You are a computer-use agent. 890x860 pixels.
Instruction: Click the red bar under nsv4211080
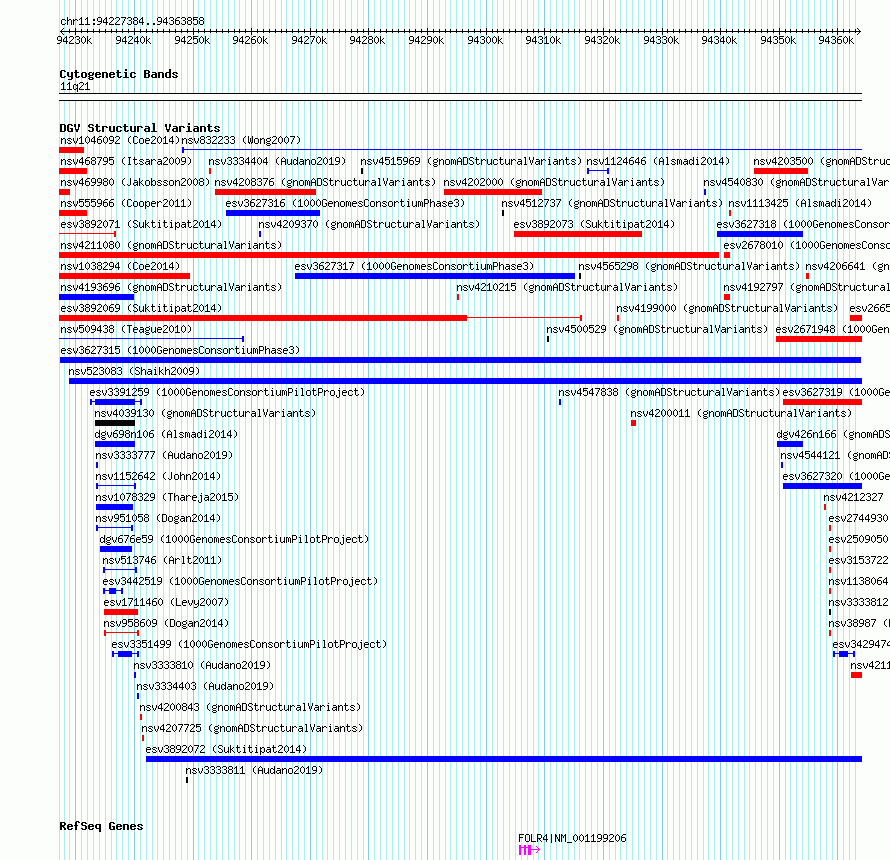[389, 255]
